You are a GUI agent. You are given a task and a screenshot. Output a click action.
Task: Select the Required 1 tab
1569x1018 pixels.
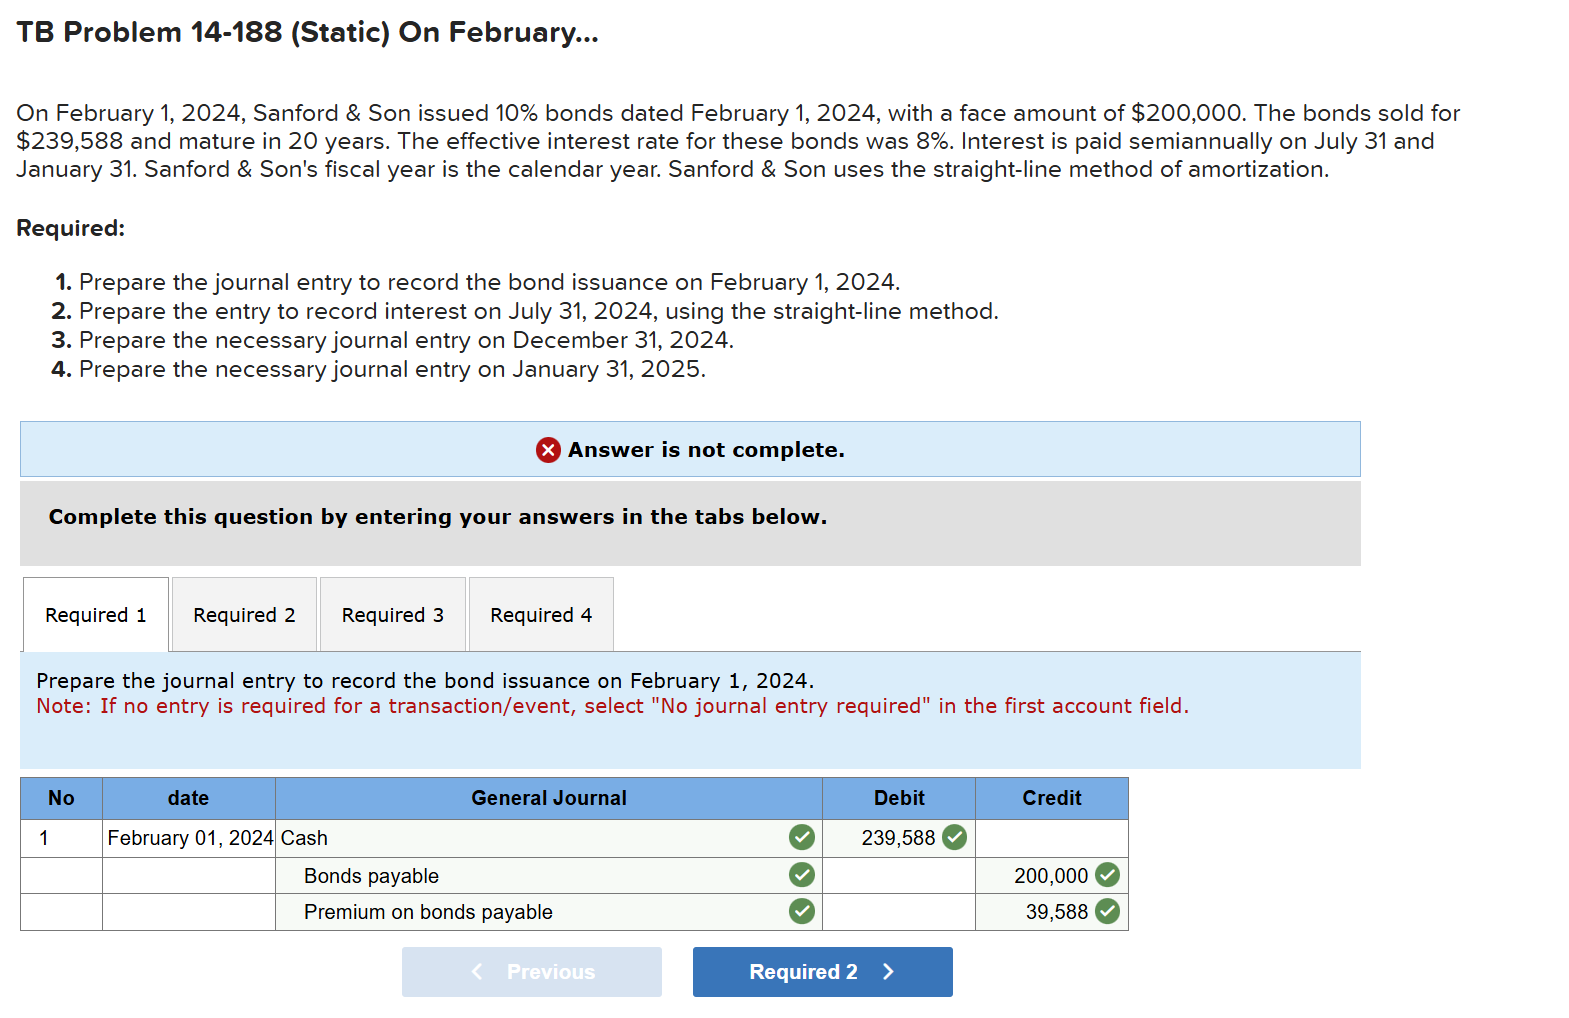(x=95, y=614)
